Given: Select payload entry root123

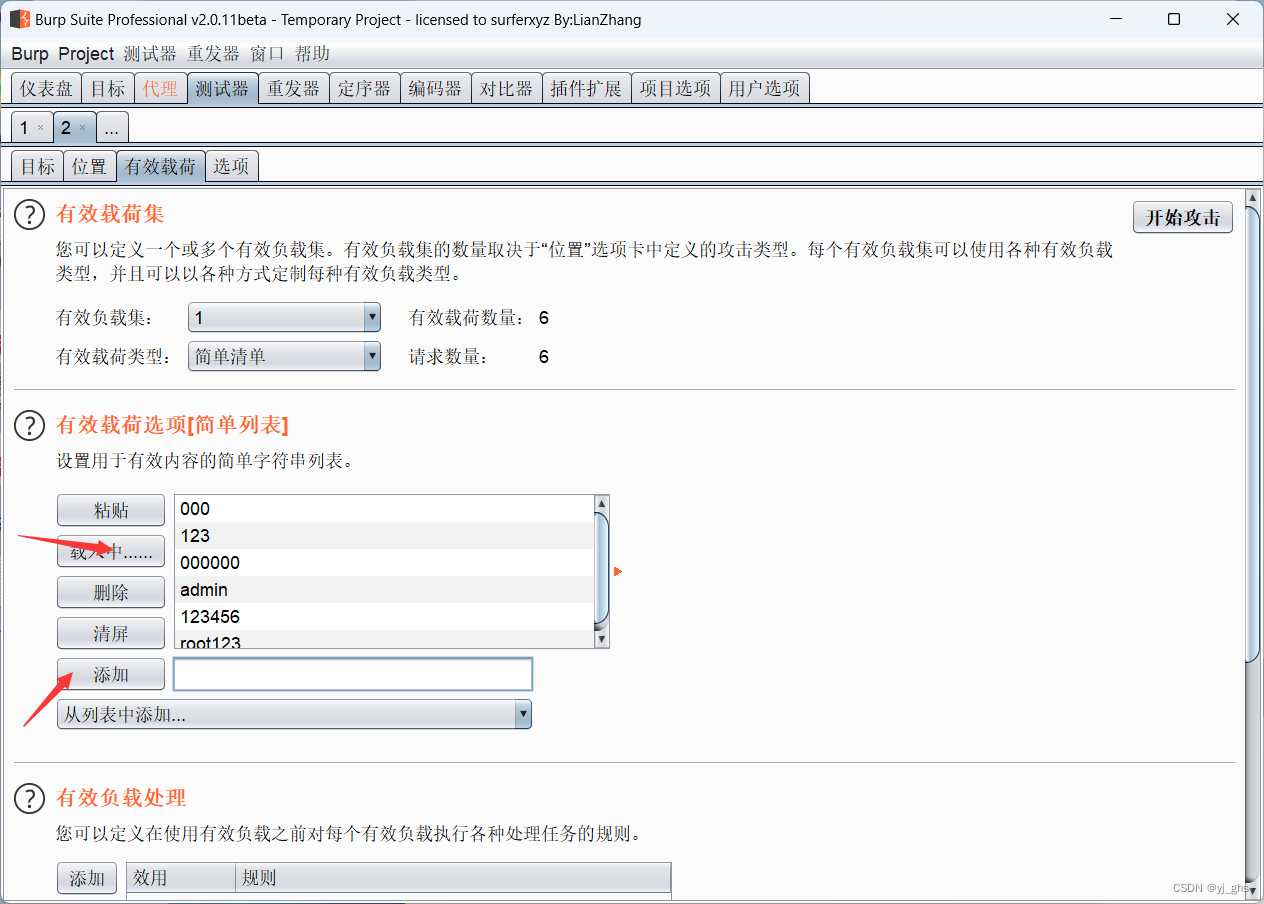Looking at the screenshot, I should point(384,640).
